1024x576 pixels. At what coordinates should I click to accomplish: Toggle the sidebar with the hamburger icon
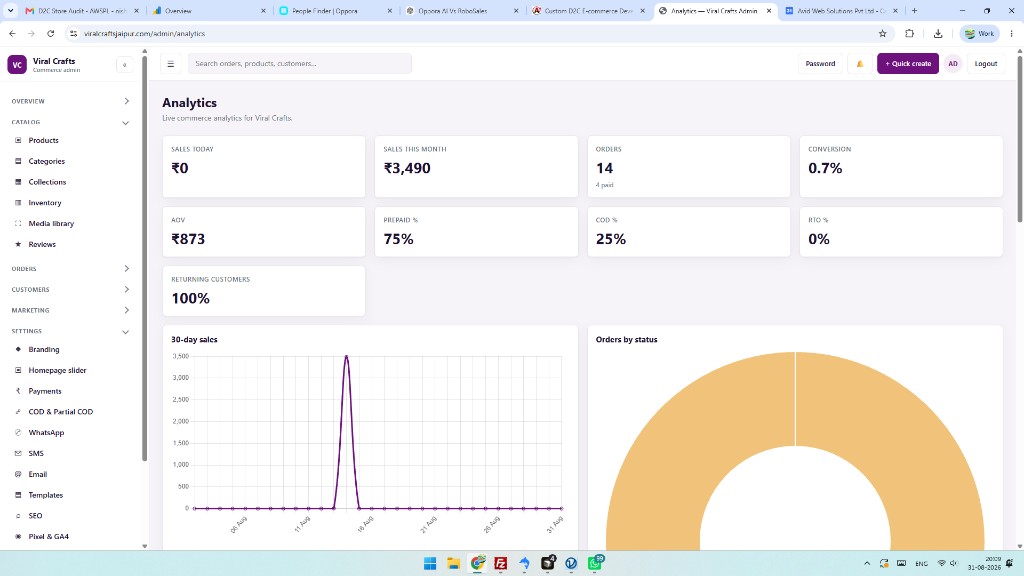[x=170, y=64]
